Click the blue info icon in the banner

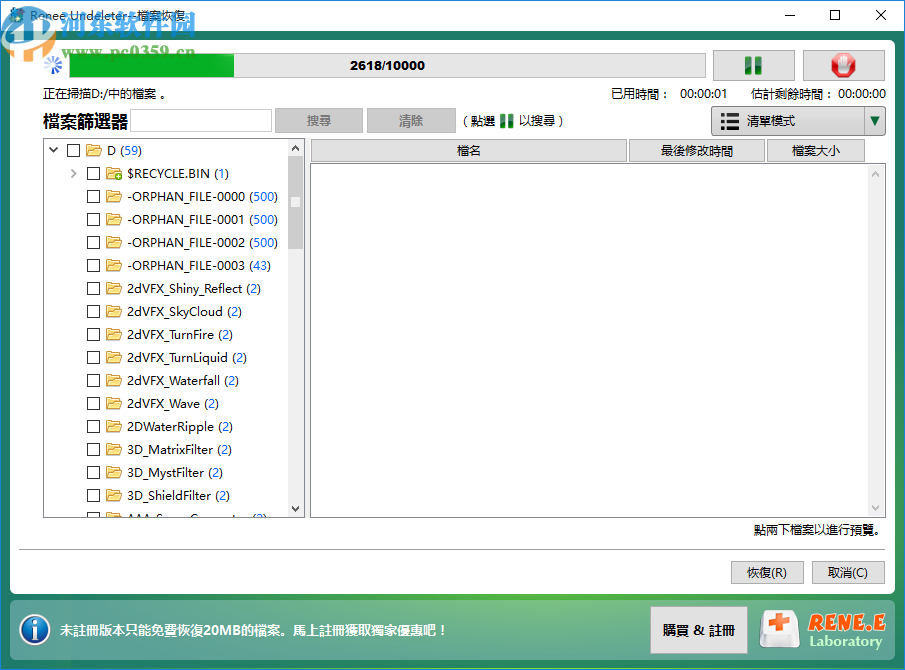click(35, 630)
